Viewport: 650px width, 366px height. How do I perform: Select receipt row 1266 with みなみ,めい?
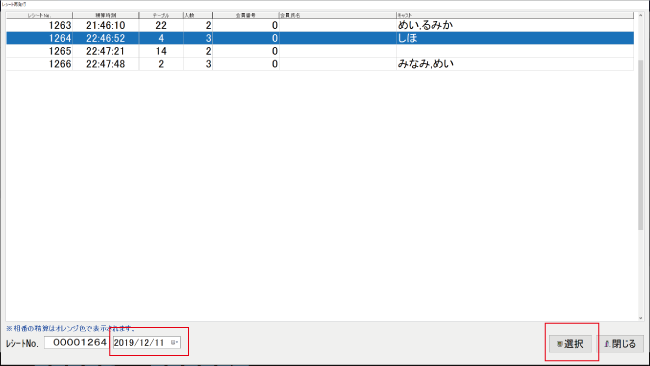click(320, 64)
